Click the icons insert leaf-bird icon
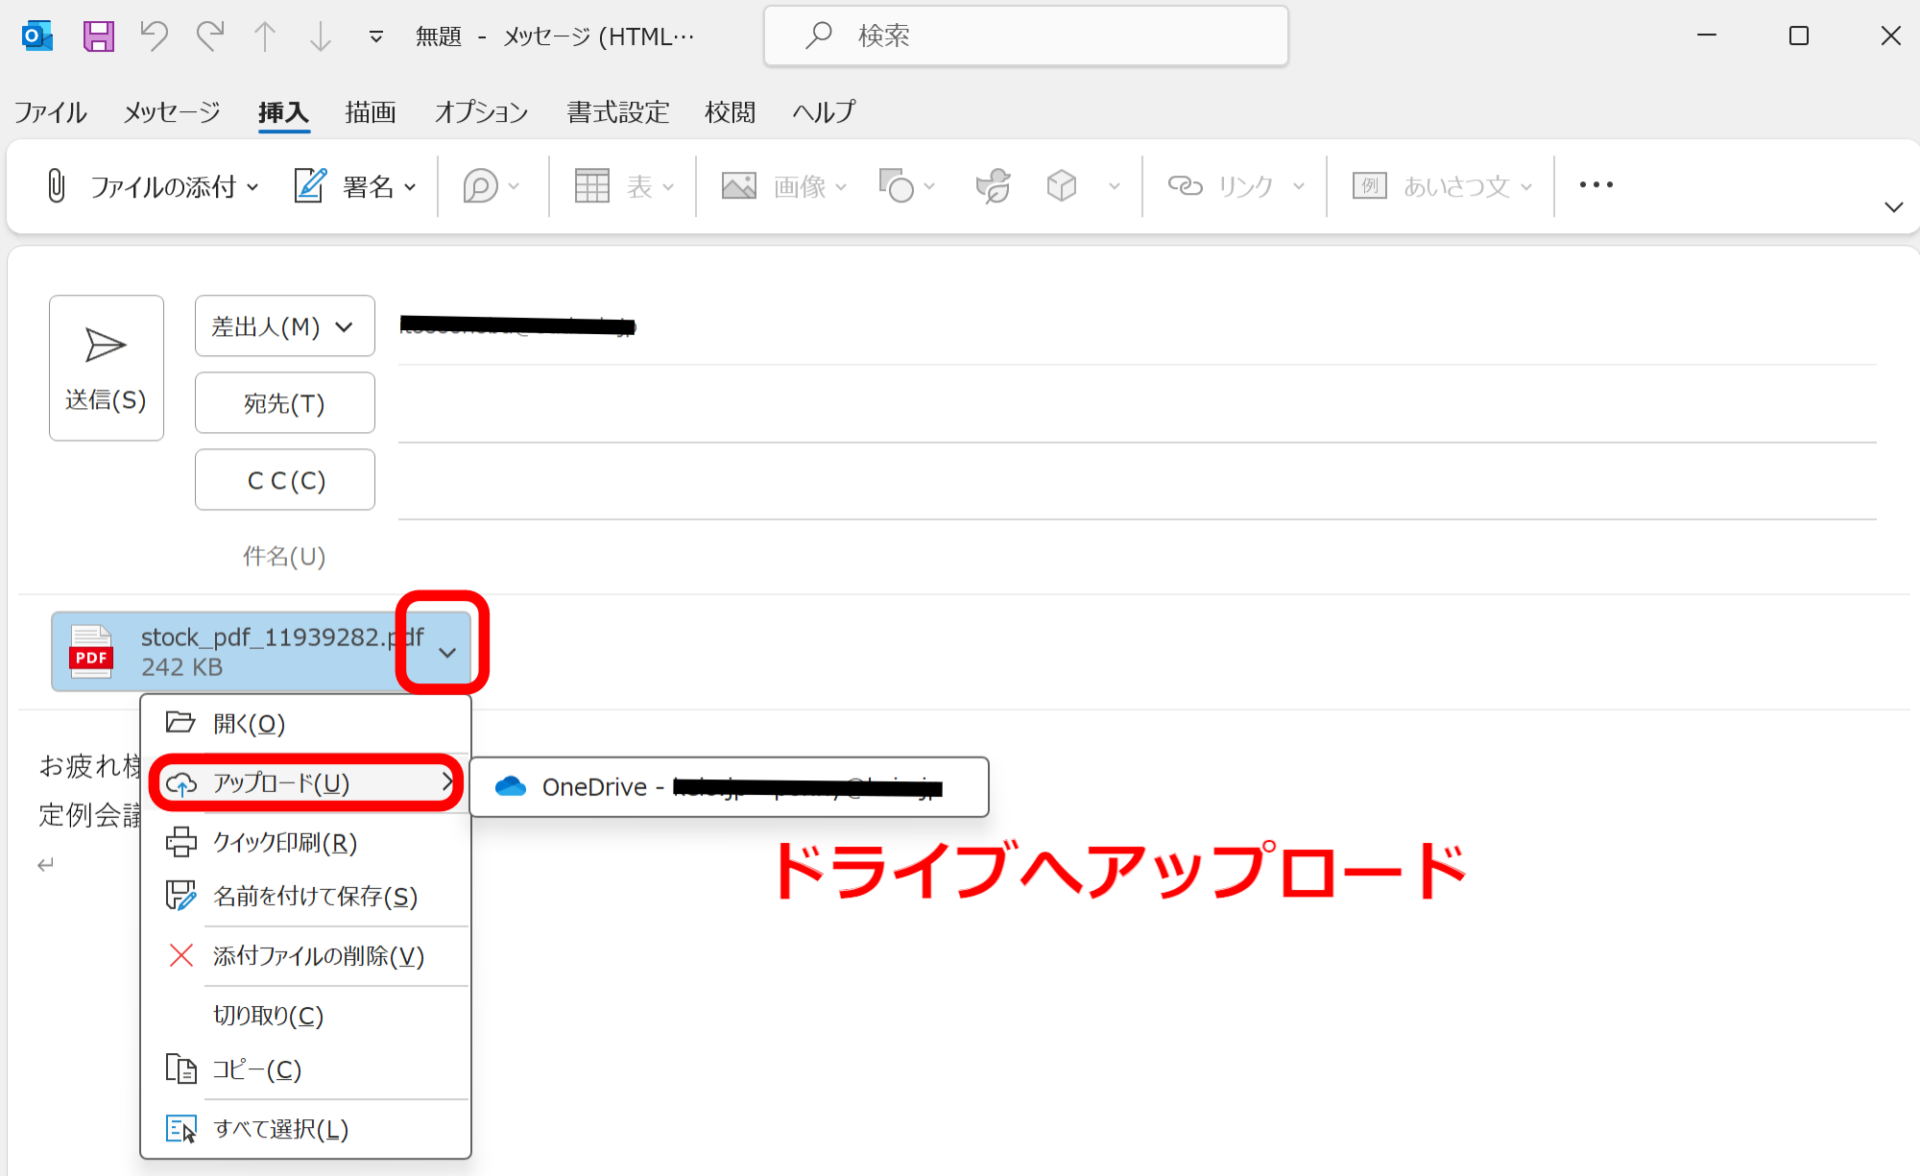Image resolution: width=1920 pixels, height=1176 pixels. [993, 186]
